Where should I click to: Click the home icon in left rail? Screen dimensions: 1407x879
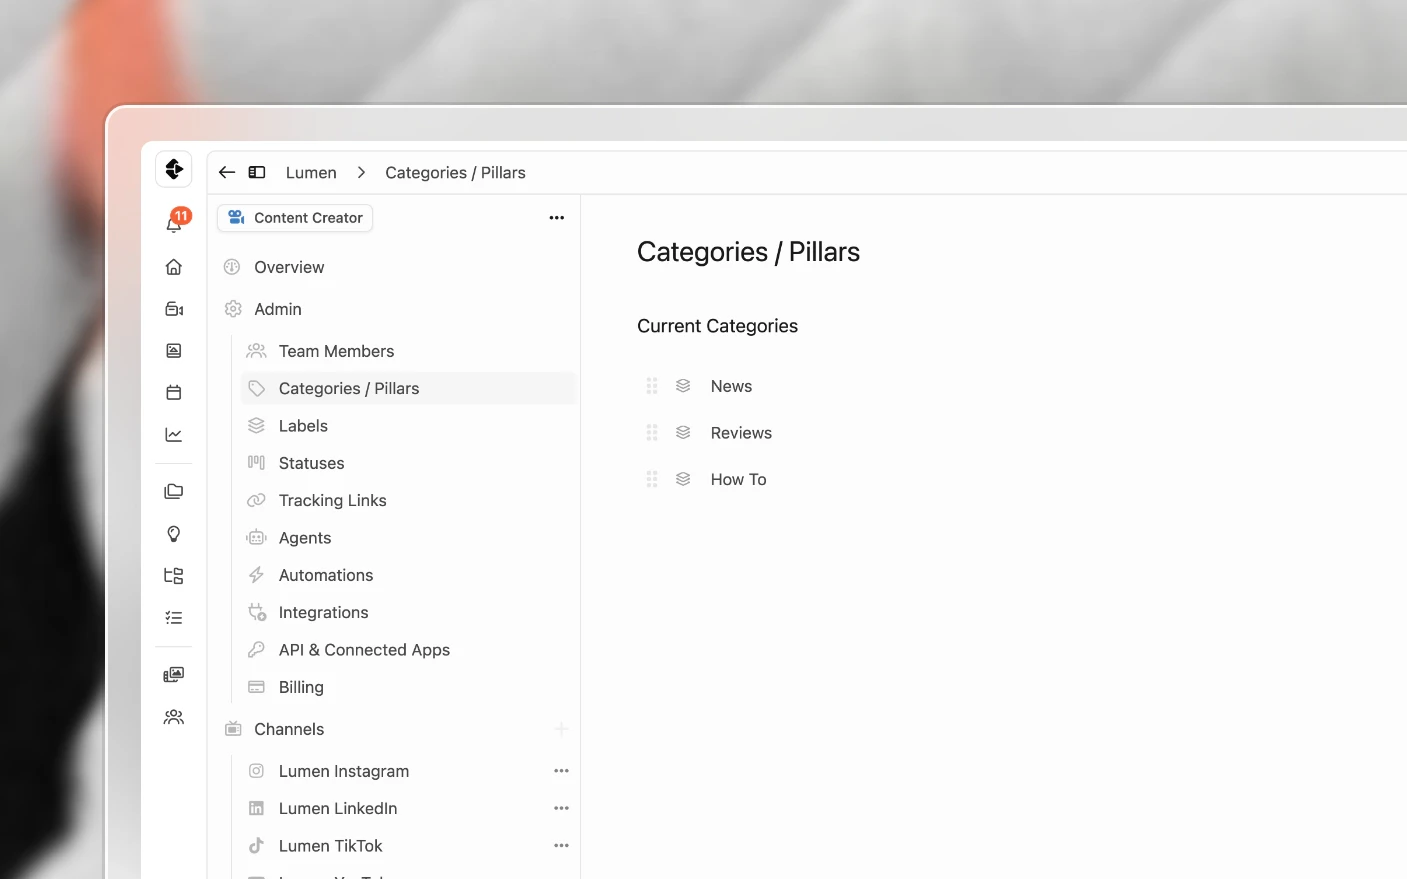click(174, 267)
